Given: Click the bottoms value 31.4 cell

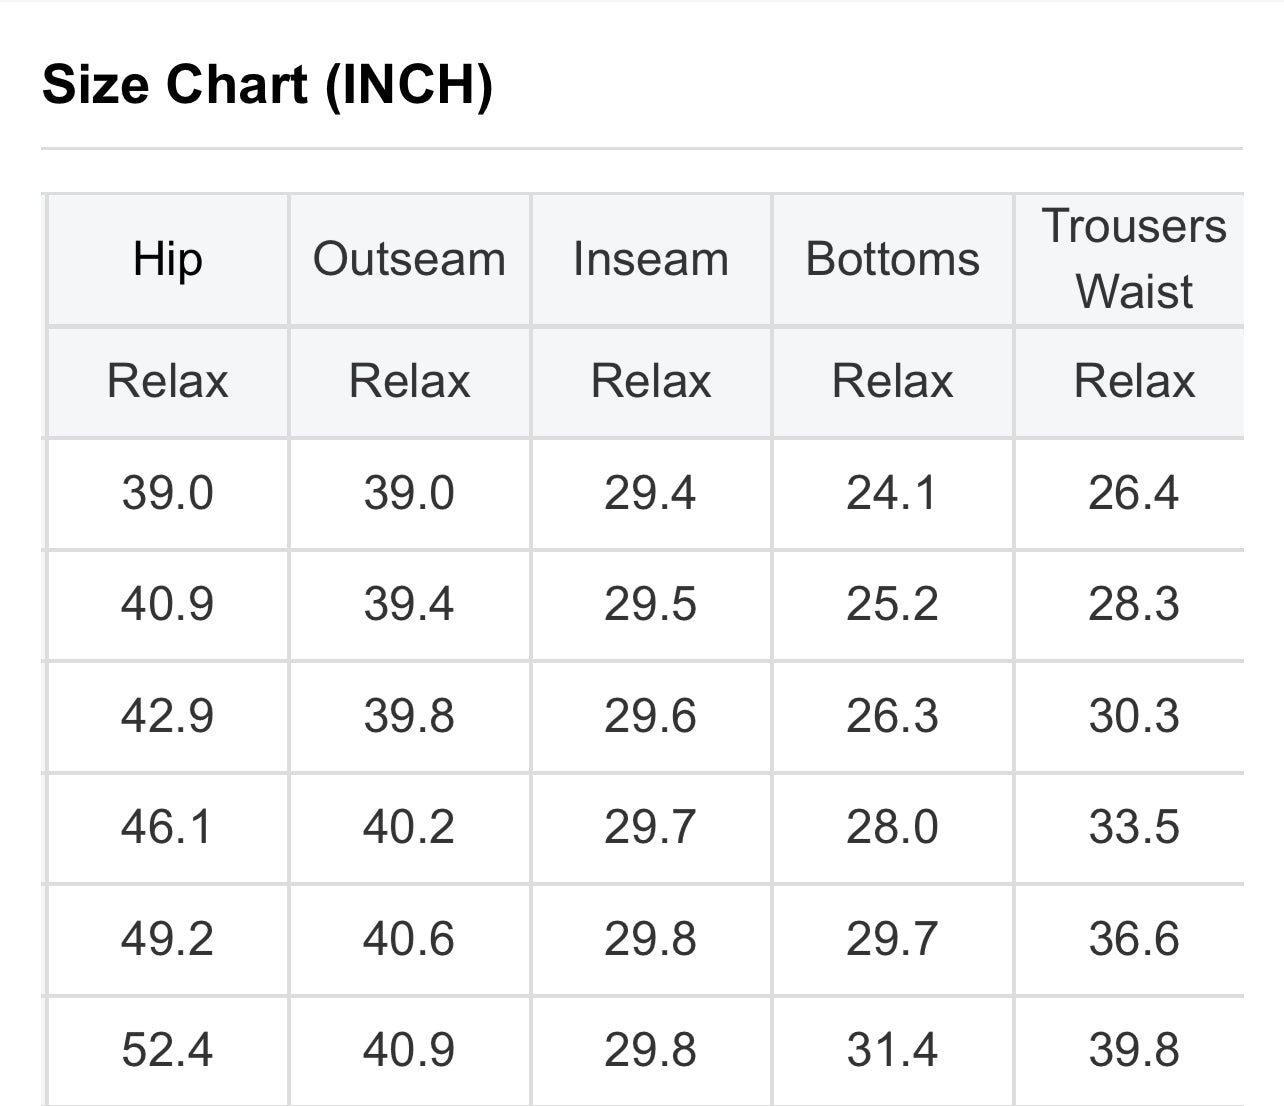Looking at the screenshot, I should click(893, 1051).
